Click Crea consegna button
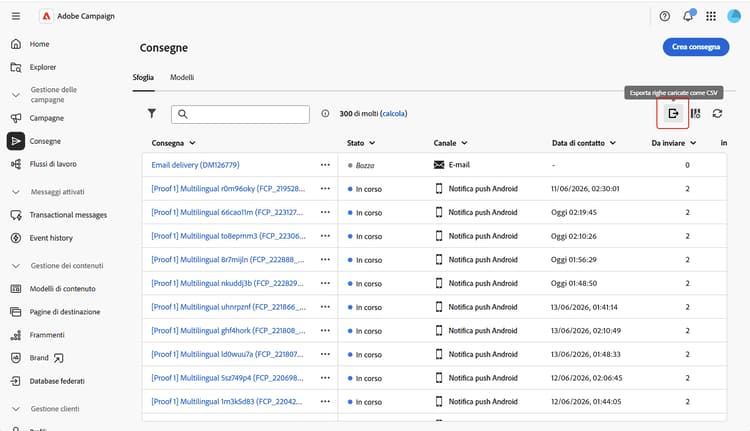The width and height of the screenshot is (750, 431). click(696, 47)
